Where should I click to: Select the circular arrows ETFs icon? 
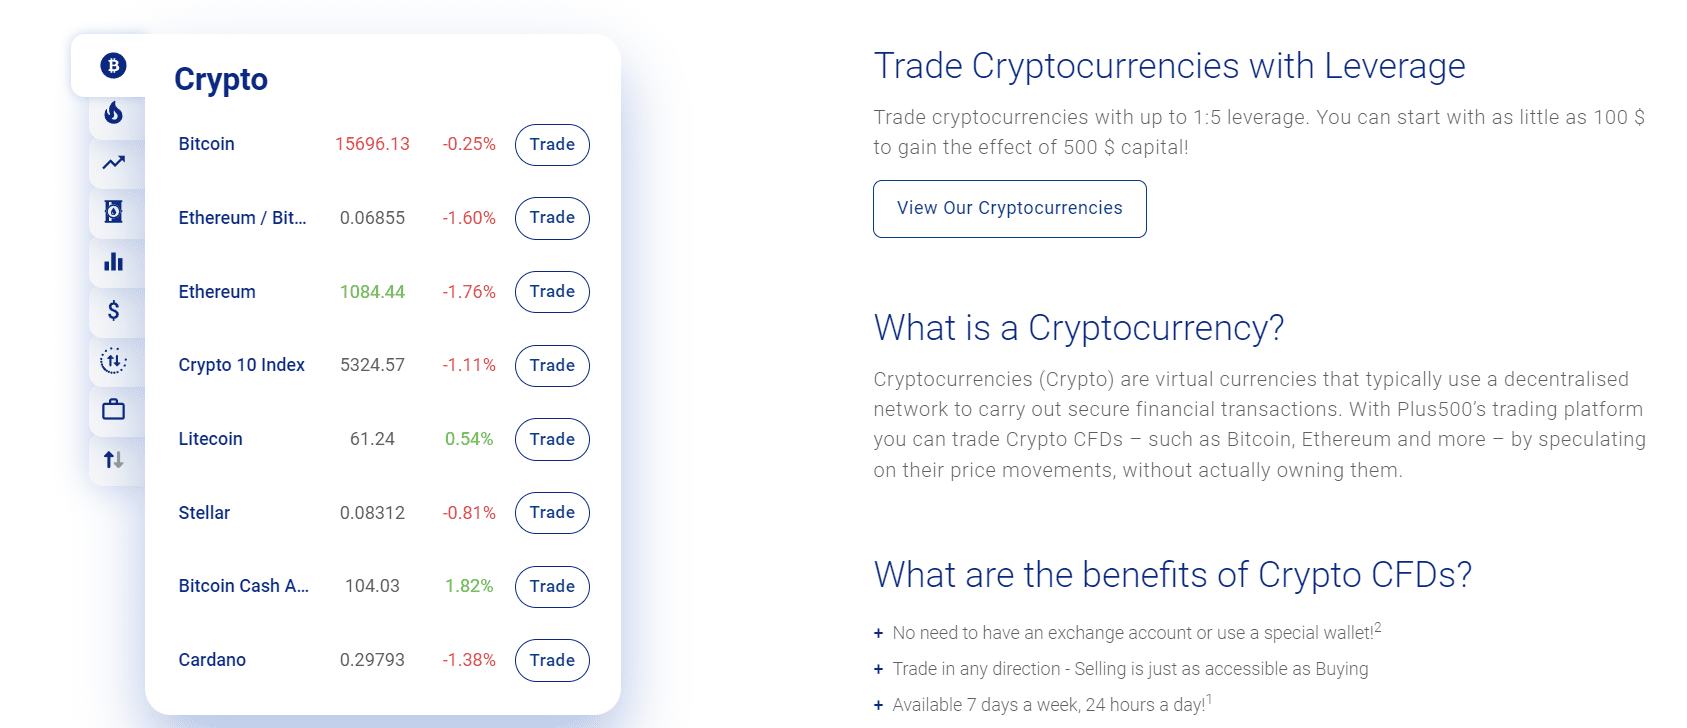(113, 361)
